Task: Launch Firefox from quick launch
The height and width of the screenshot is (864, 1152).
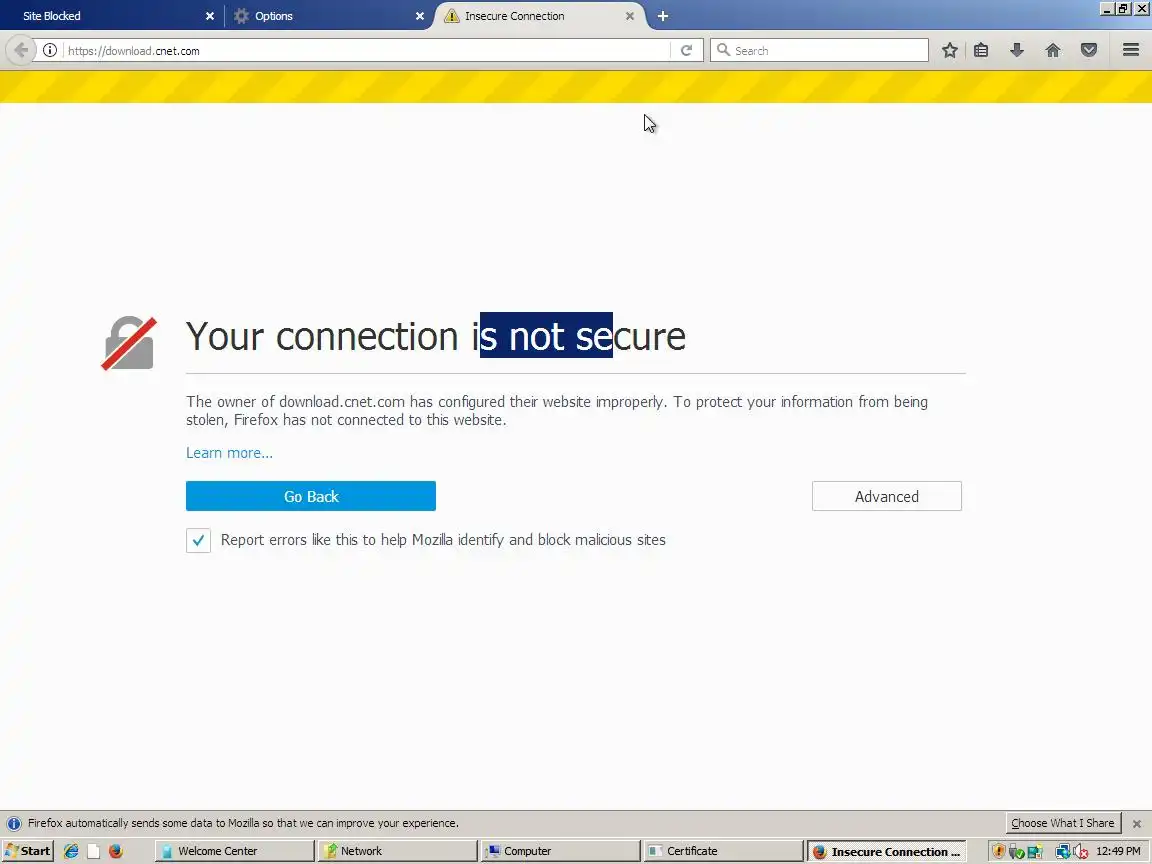Action: tap(115, 851)
